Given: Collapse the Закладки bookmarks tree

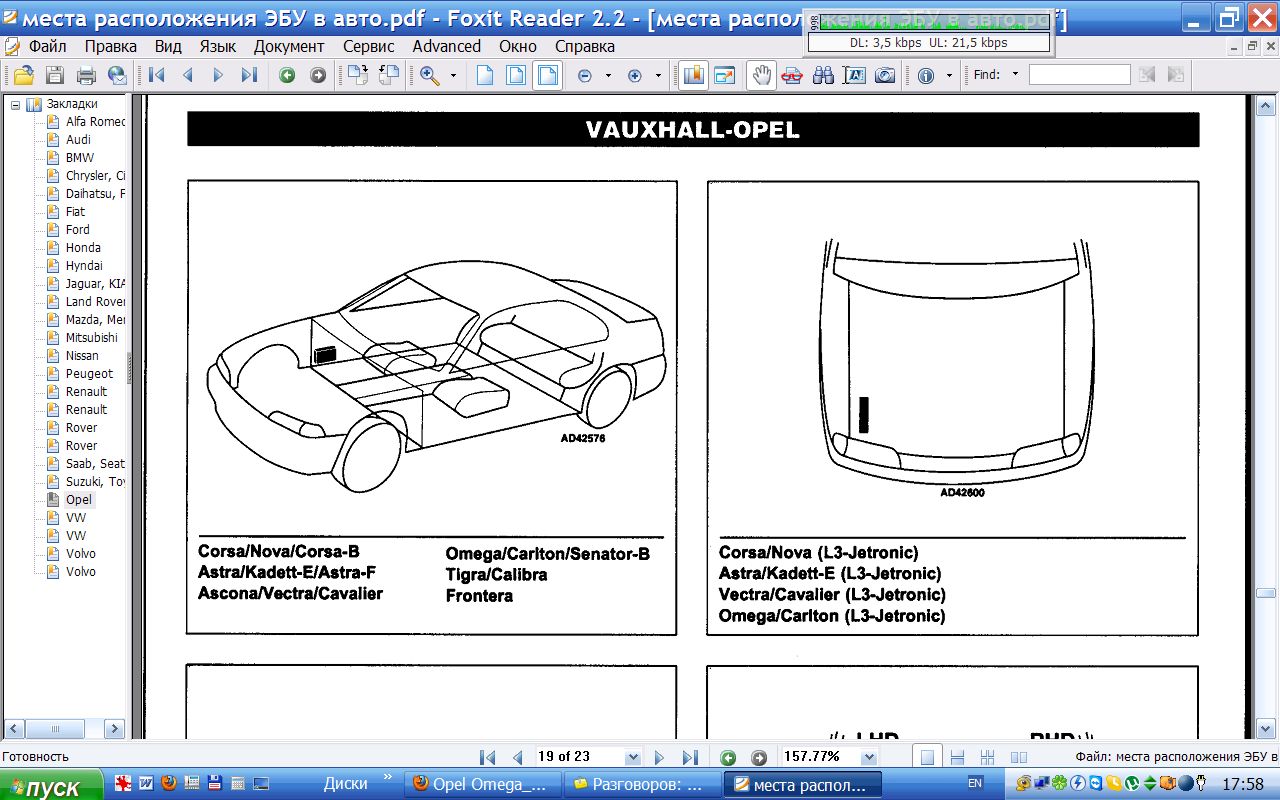Looking at the screenshot, I should coord(16,104).
